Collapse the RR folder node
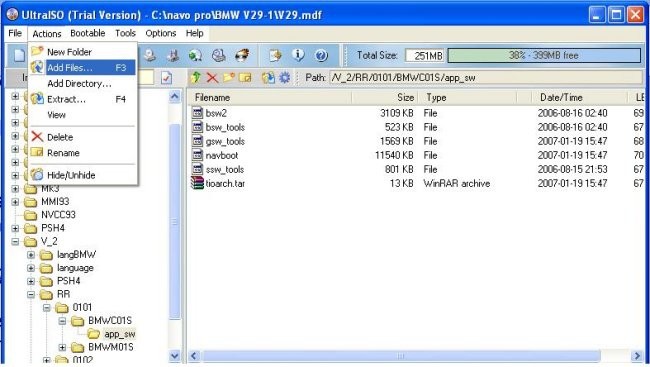This screenshot has width=650, height=367. click(31, 295)
